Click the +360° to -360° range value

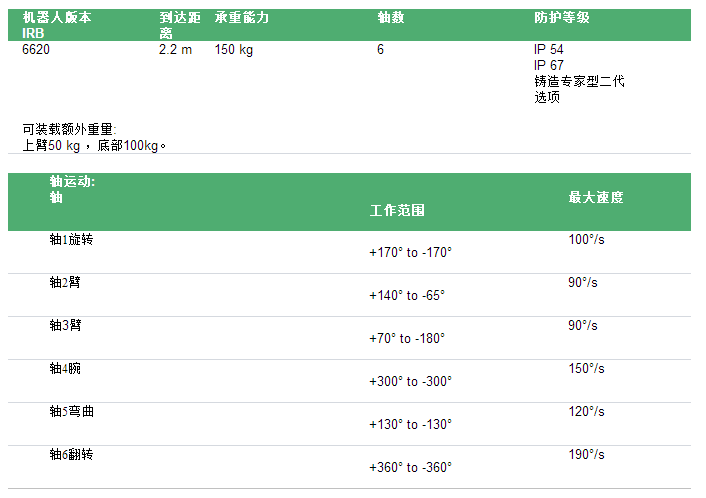(410, 467)
